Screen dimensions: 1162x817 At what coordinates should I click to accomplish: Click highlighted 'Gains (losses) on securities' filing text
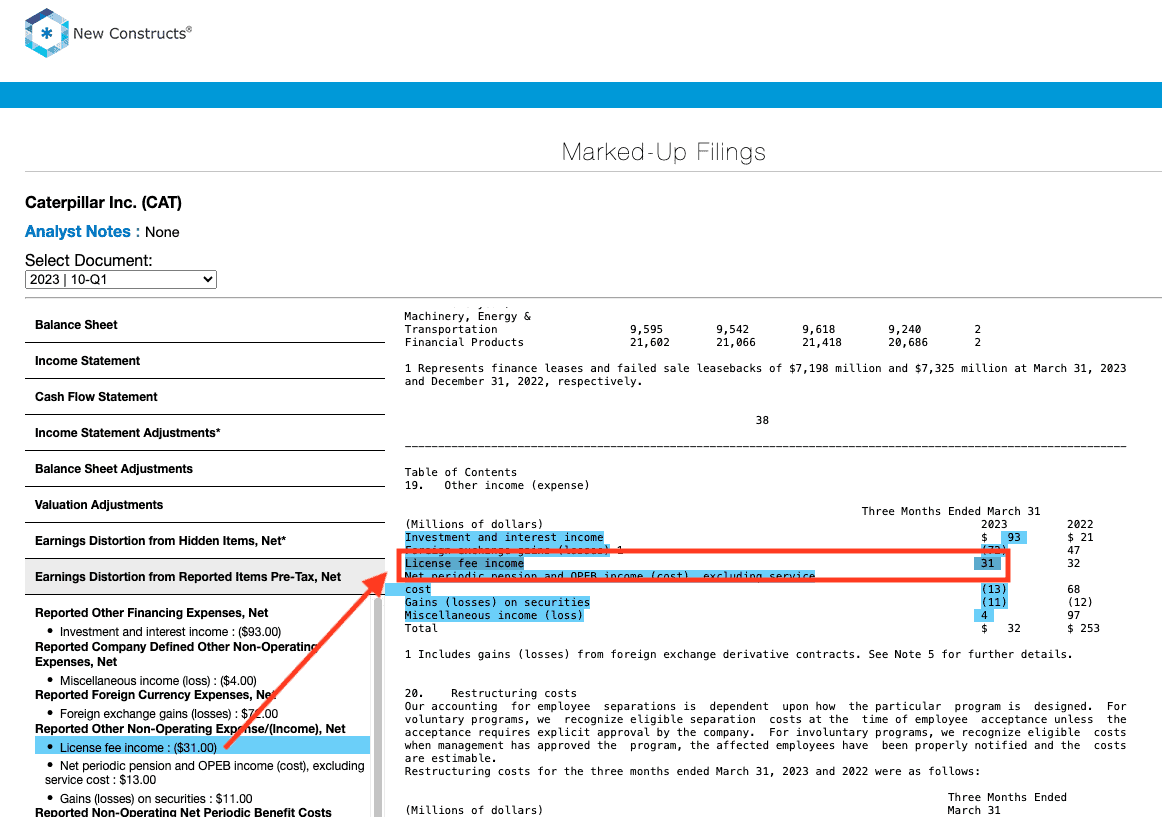pos(497,602)
